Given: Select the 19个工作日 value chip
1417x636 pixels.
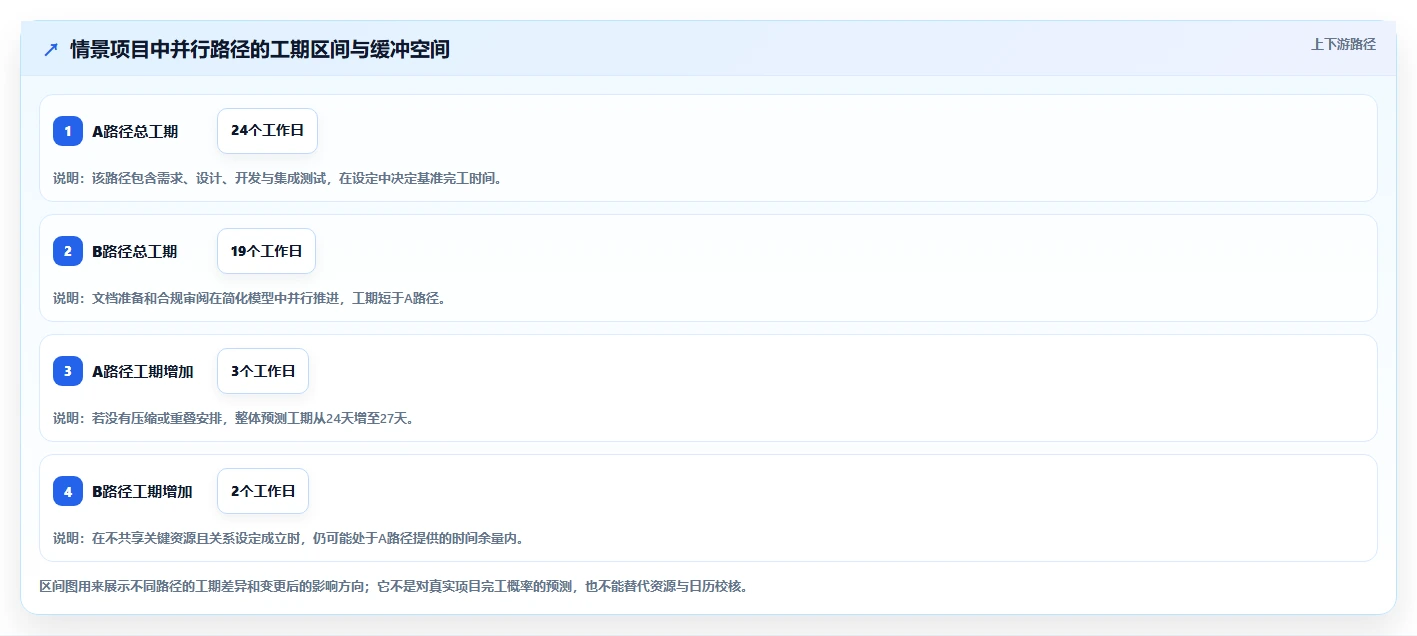Looking at the screenshot, I should [x=266, y=251].
